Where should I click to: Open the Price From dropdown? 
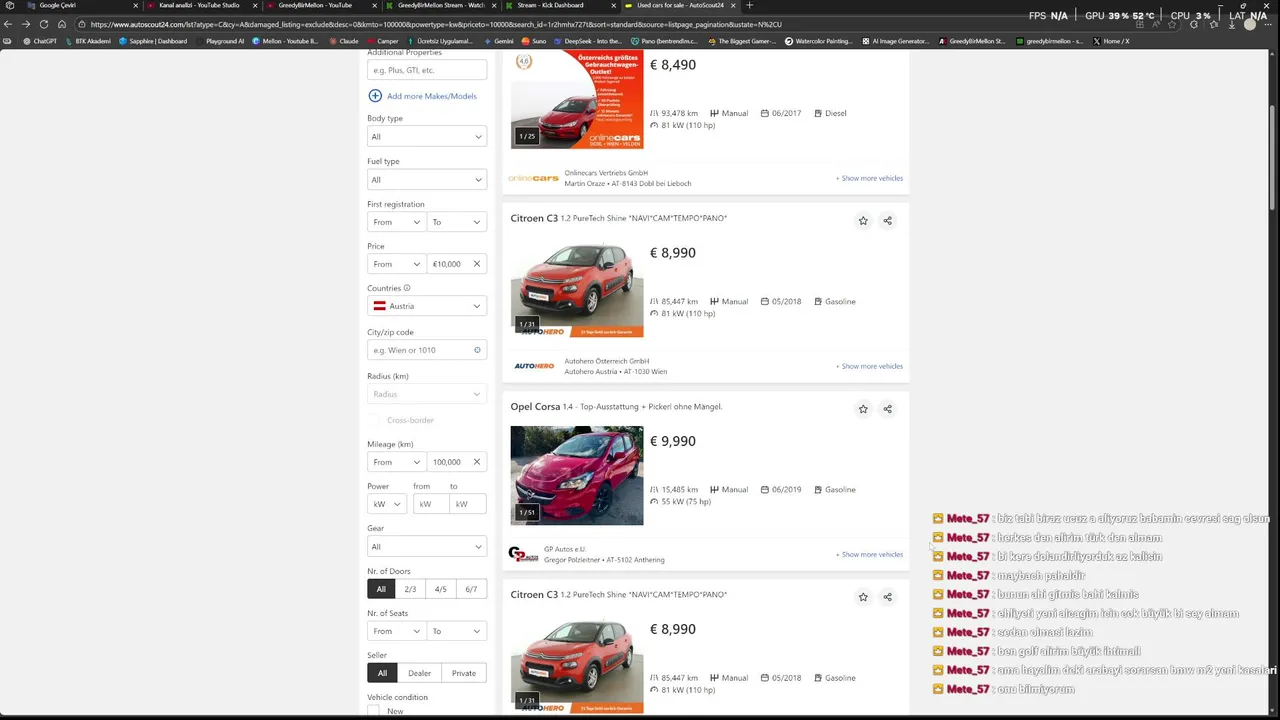(x=396, y=264)
